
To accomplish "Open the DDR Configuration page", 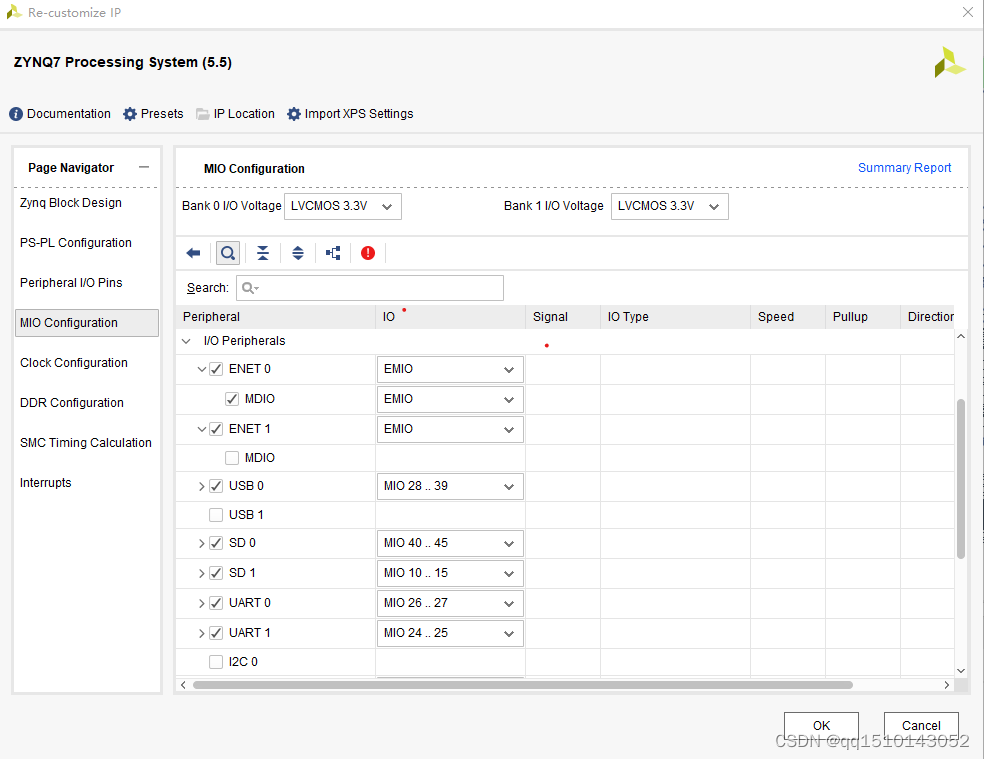I will tap(72, 403).
